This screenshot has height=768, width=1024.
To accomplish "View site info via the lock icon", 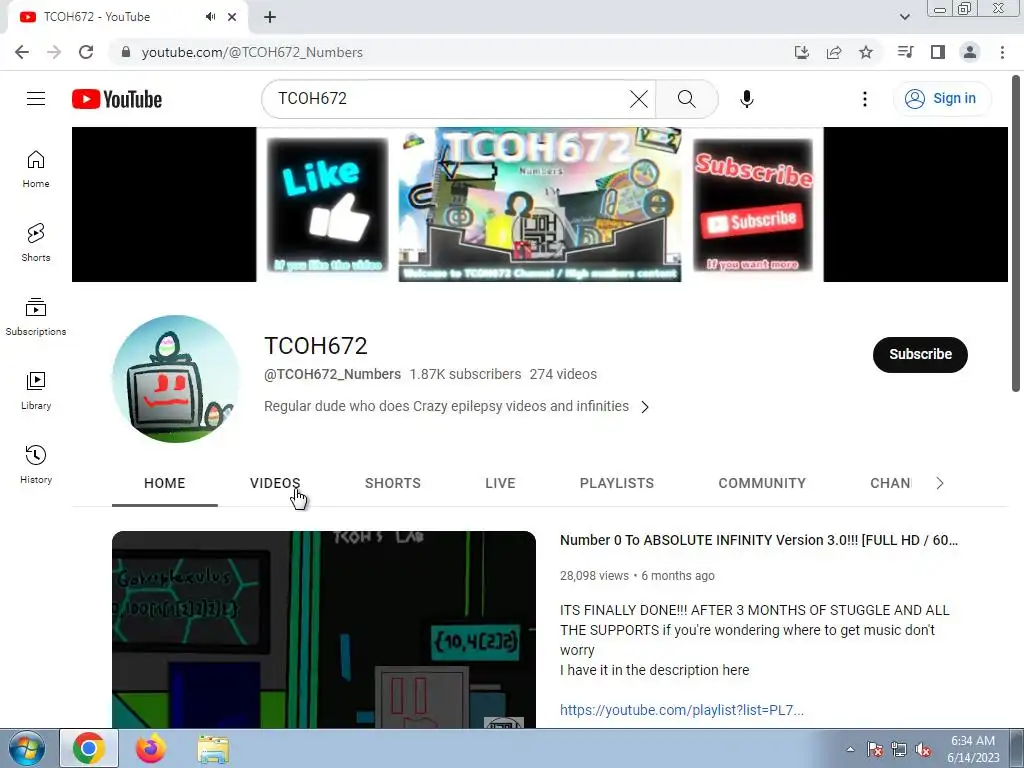I will (126, 52).
